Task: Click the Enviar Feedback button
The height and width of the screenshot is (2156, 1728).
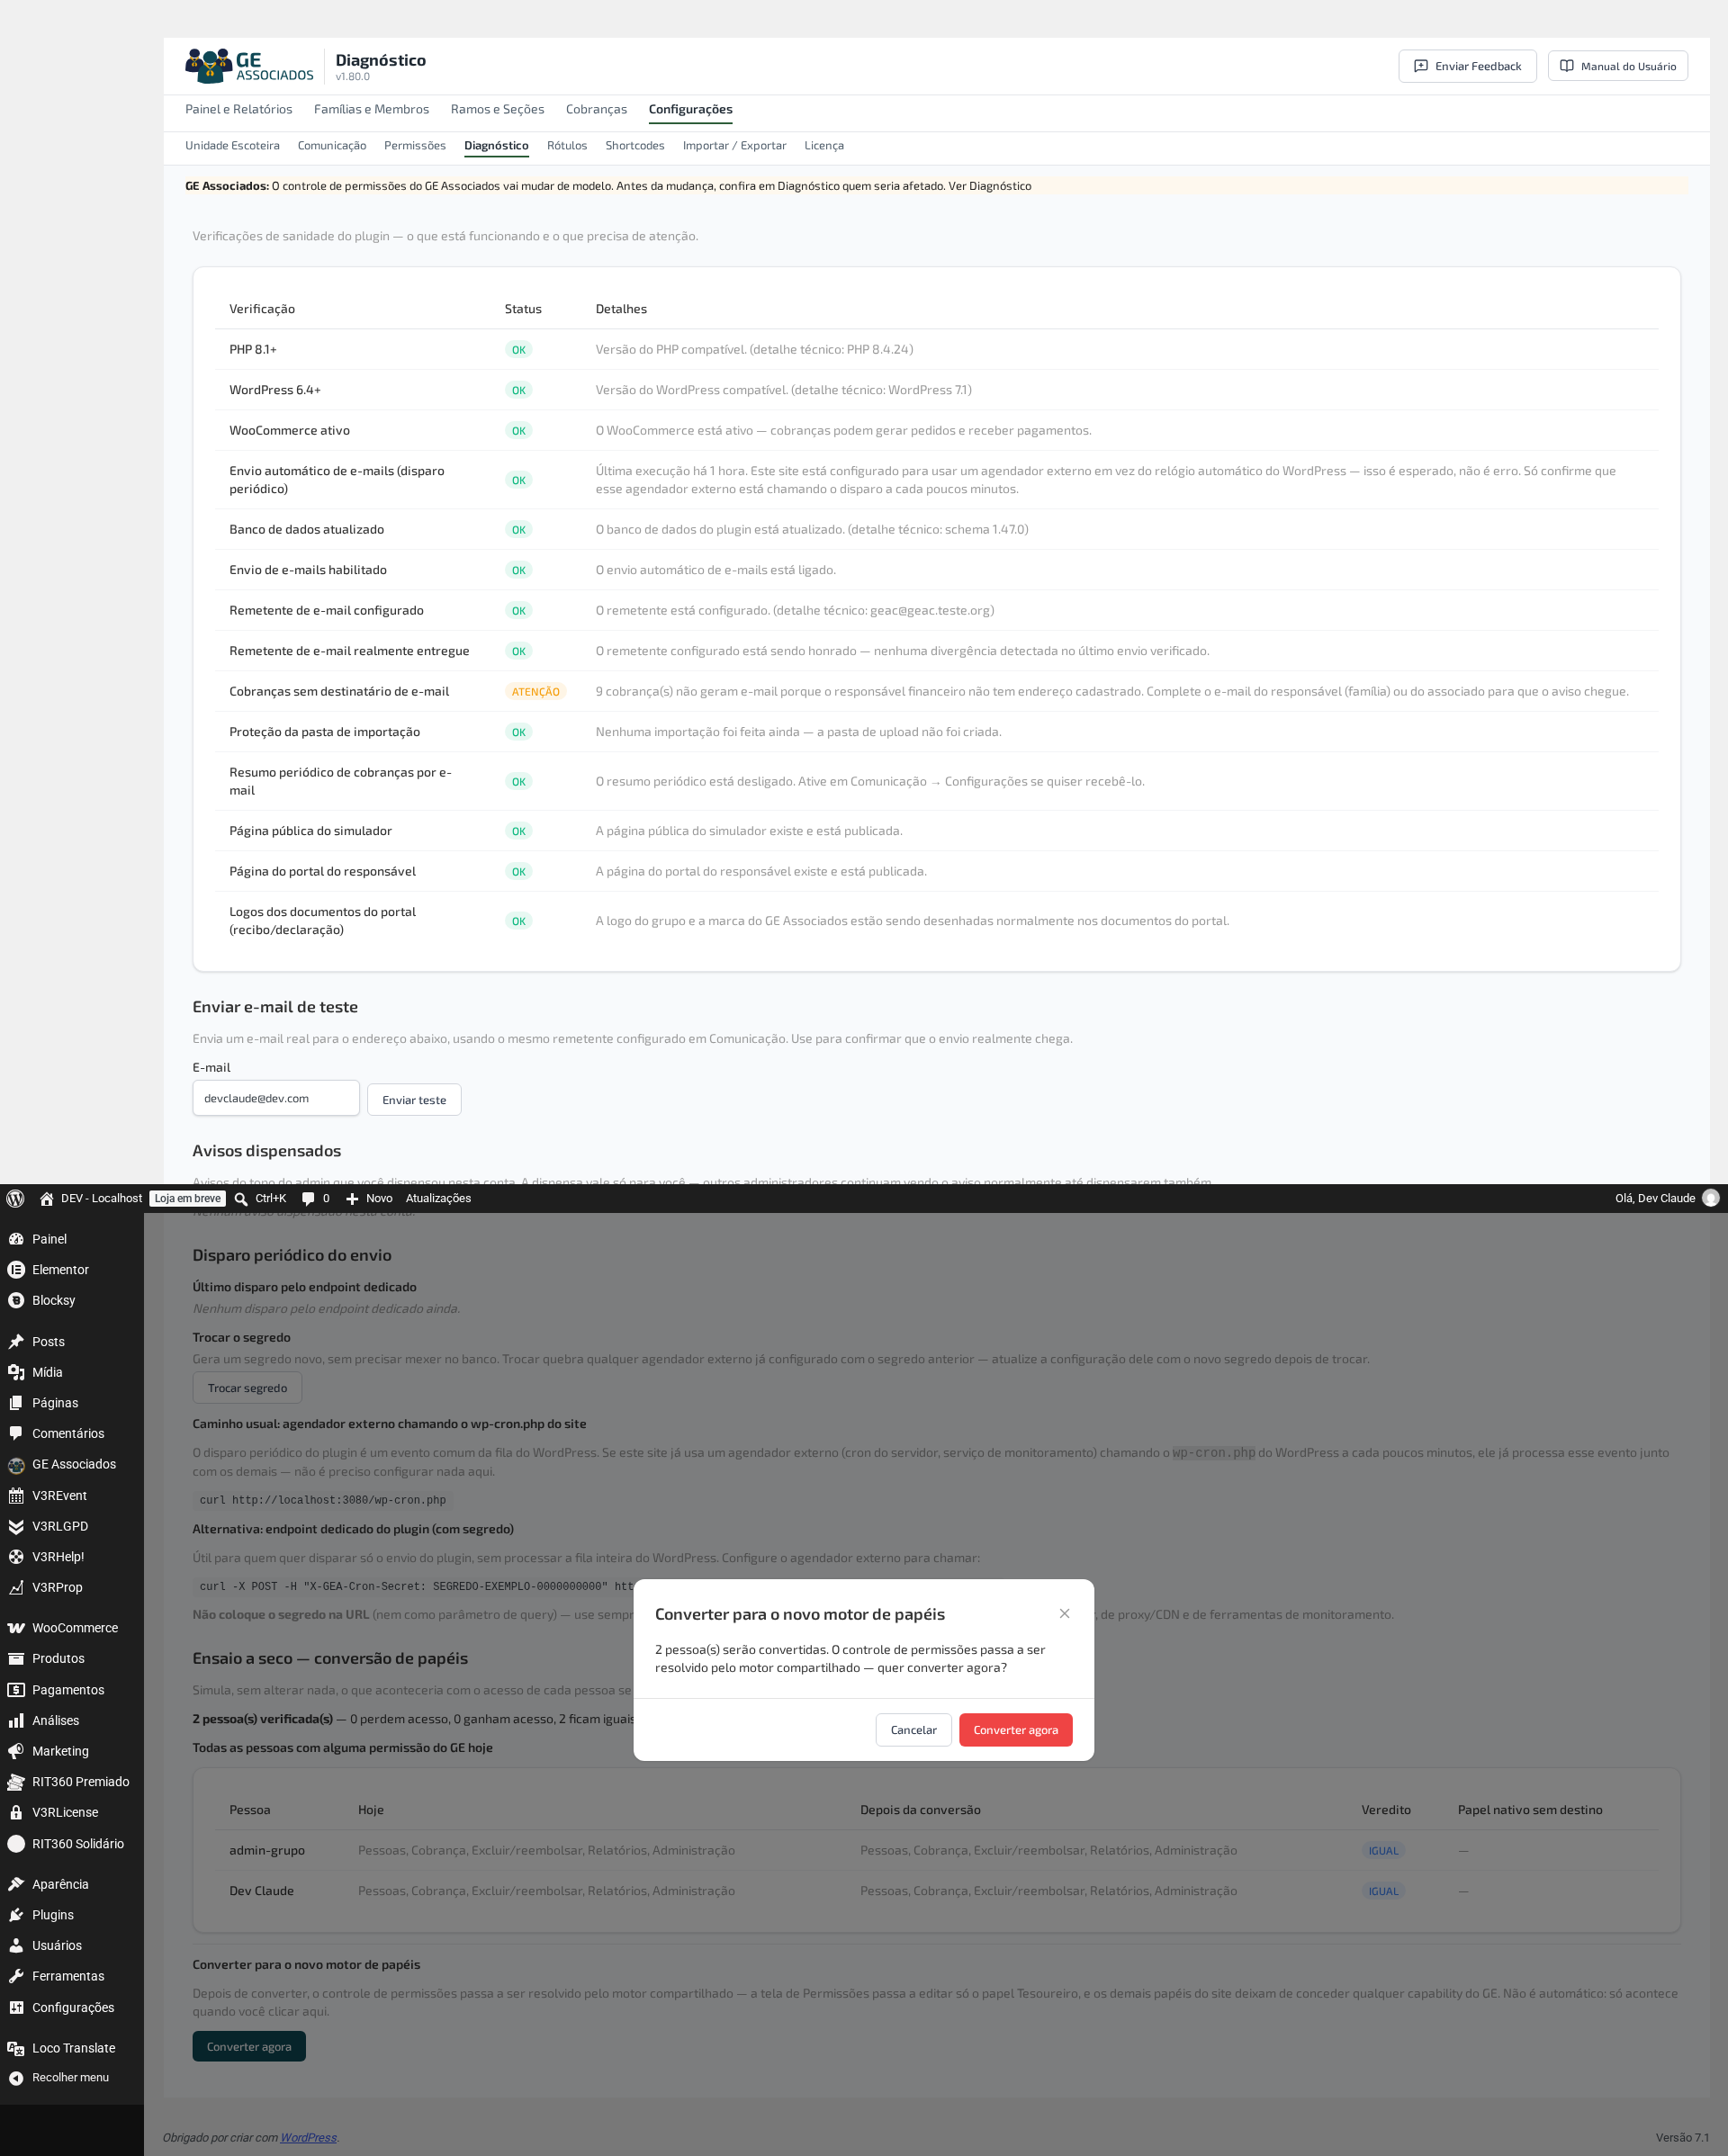Action: point(1467,66)
